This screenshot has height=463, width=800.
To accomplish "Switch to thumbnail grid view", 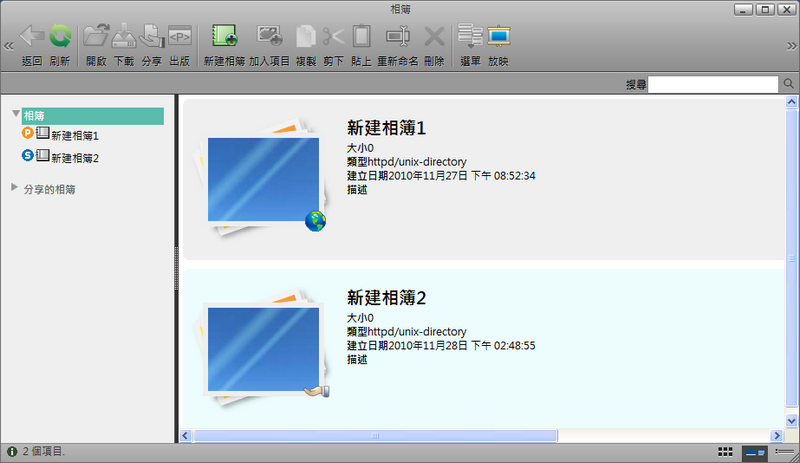I will tap(726, 453).
